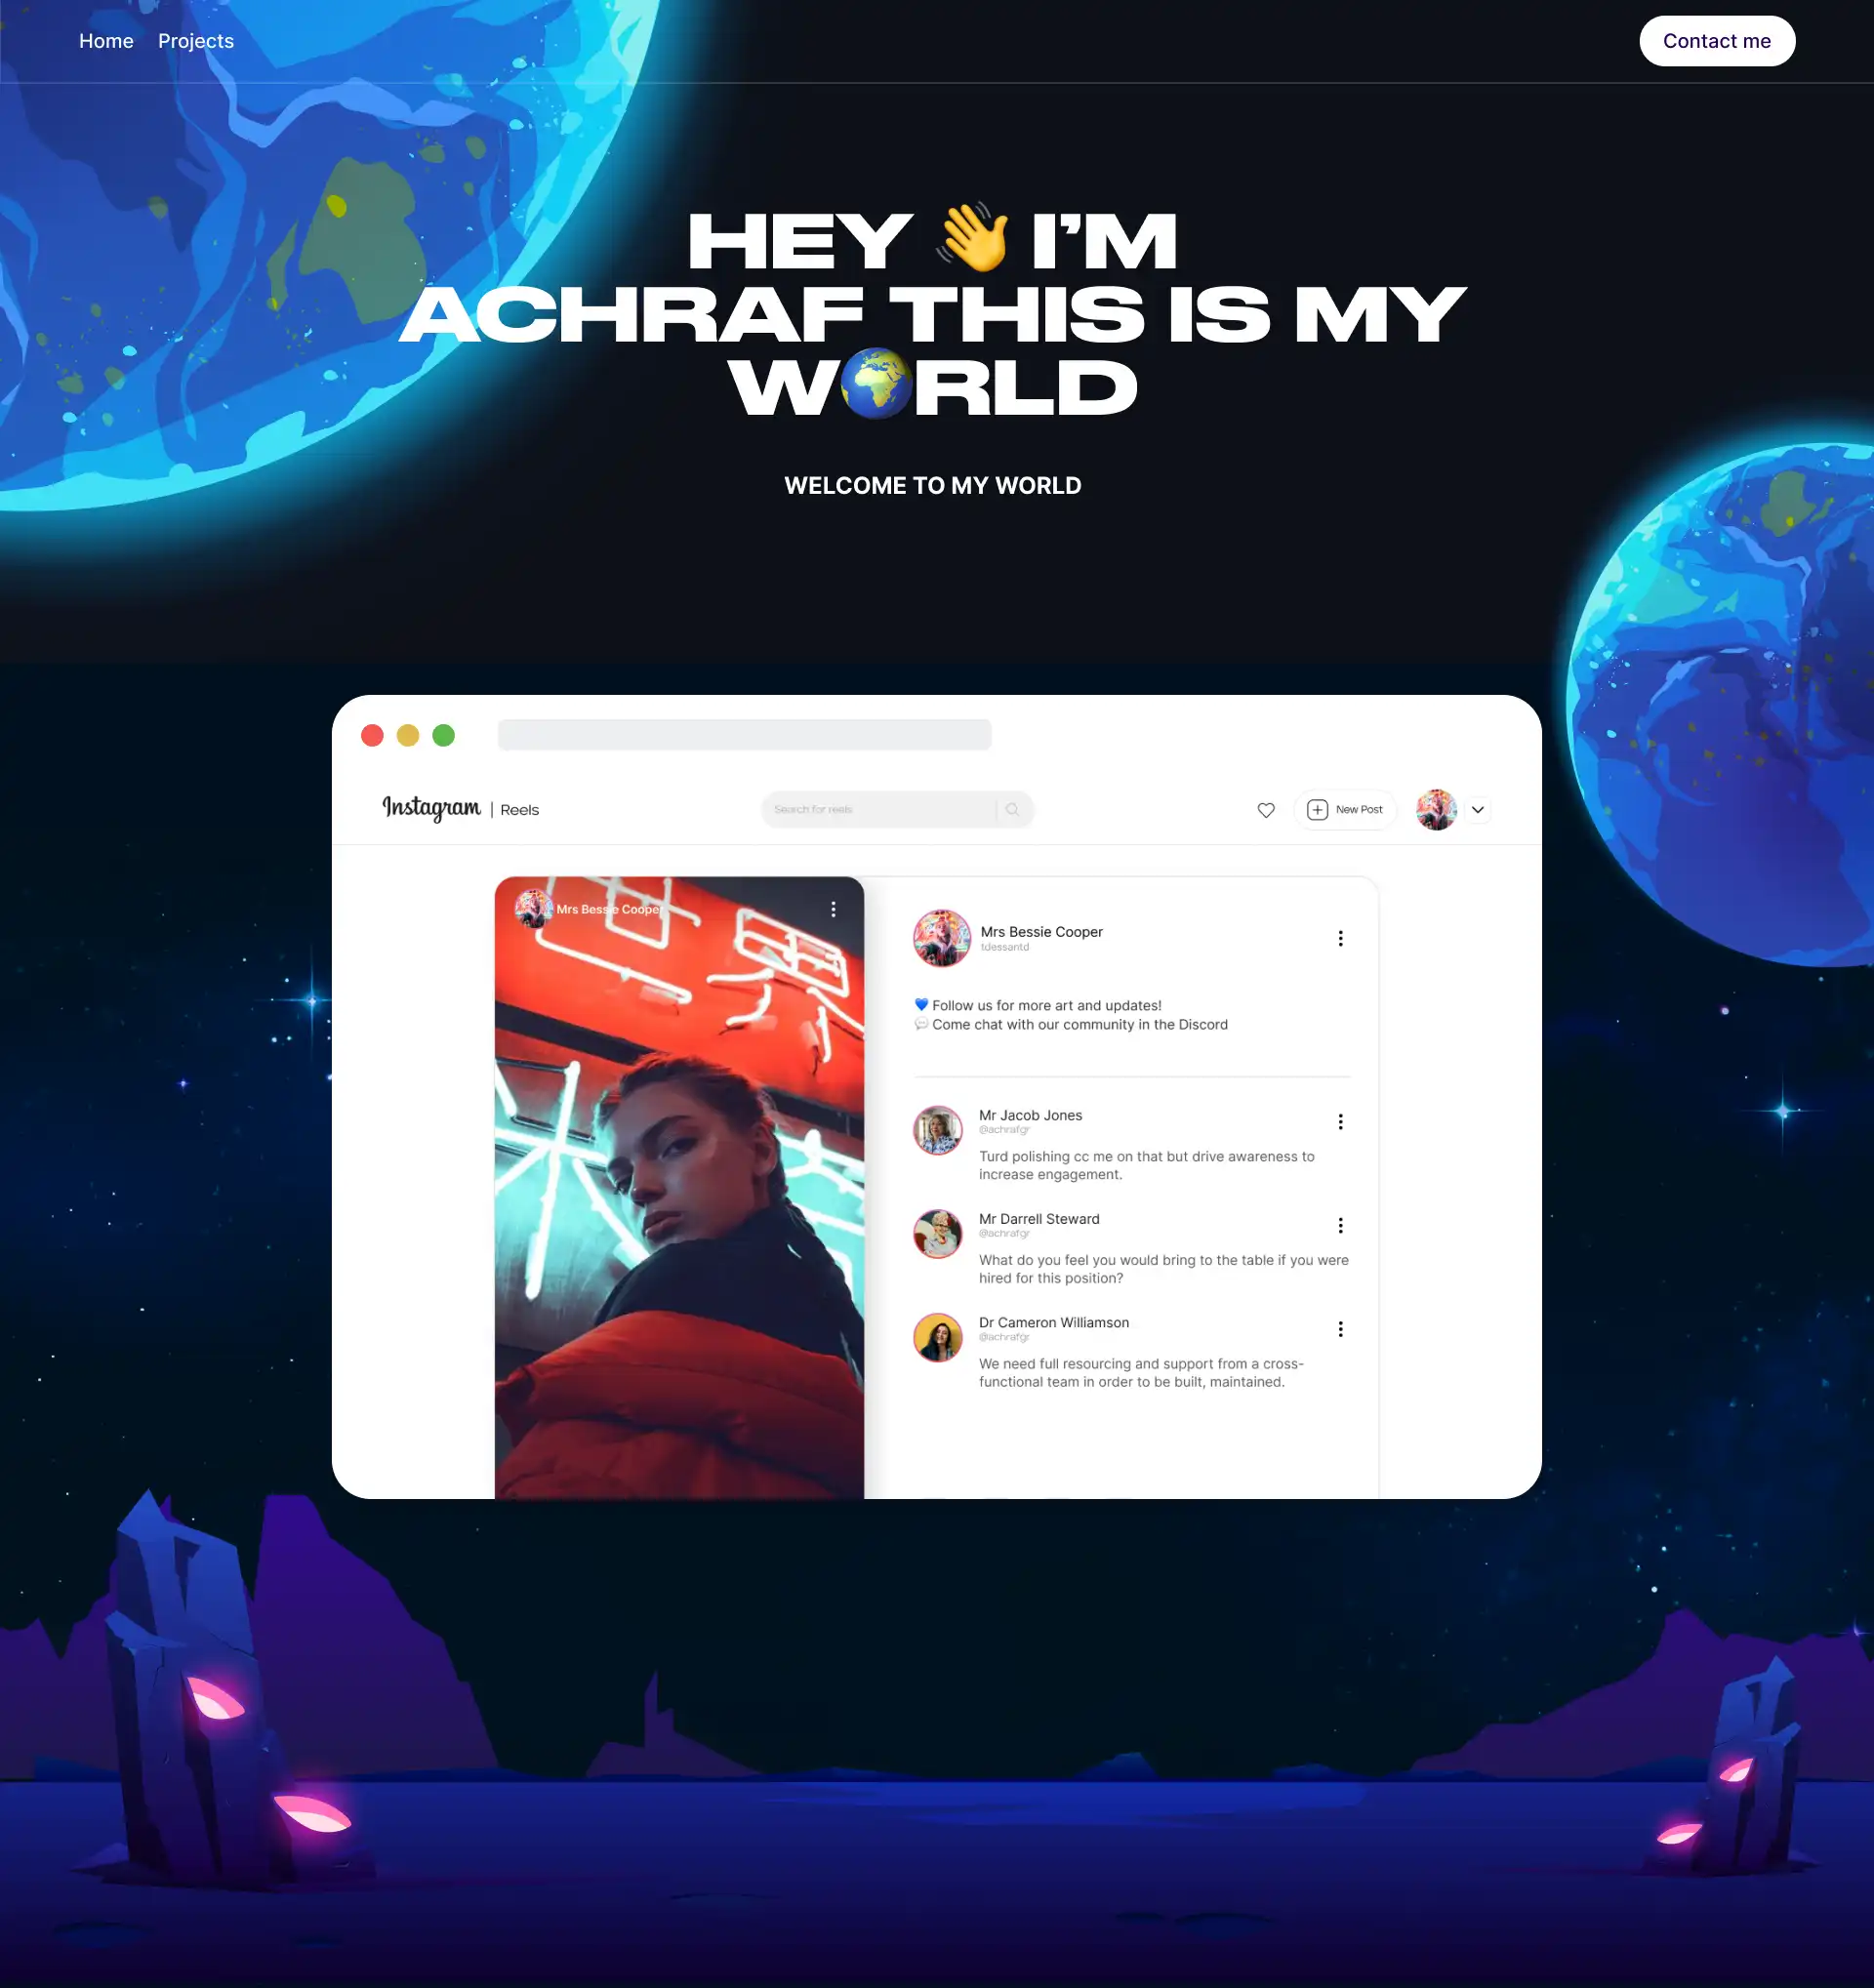The height and width of the screenshot is (1988, 1874).
Task: Click the search icon in Reels bar
Action: (x=1014, y=810)
